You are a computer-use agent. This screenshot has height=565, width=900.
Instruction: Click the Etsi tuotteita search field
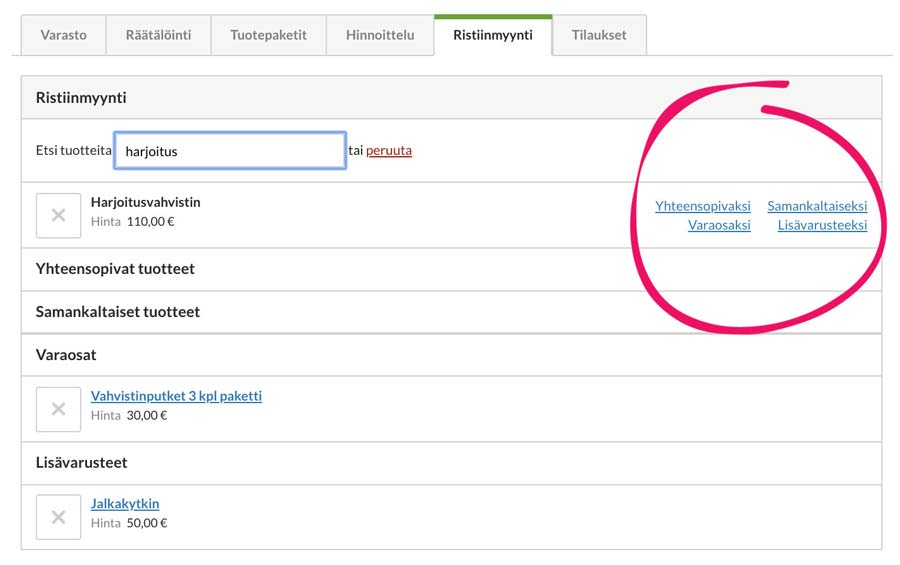click(x=230, y=150)
